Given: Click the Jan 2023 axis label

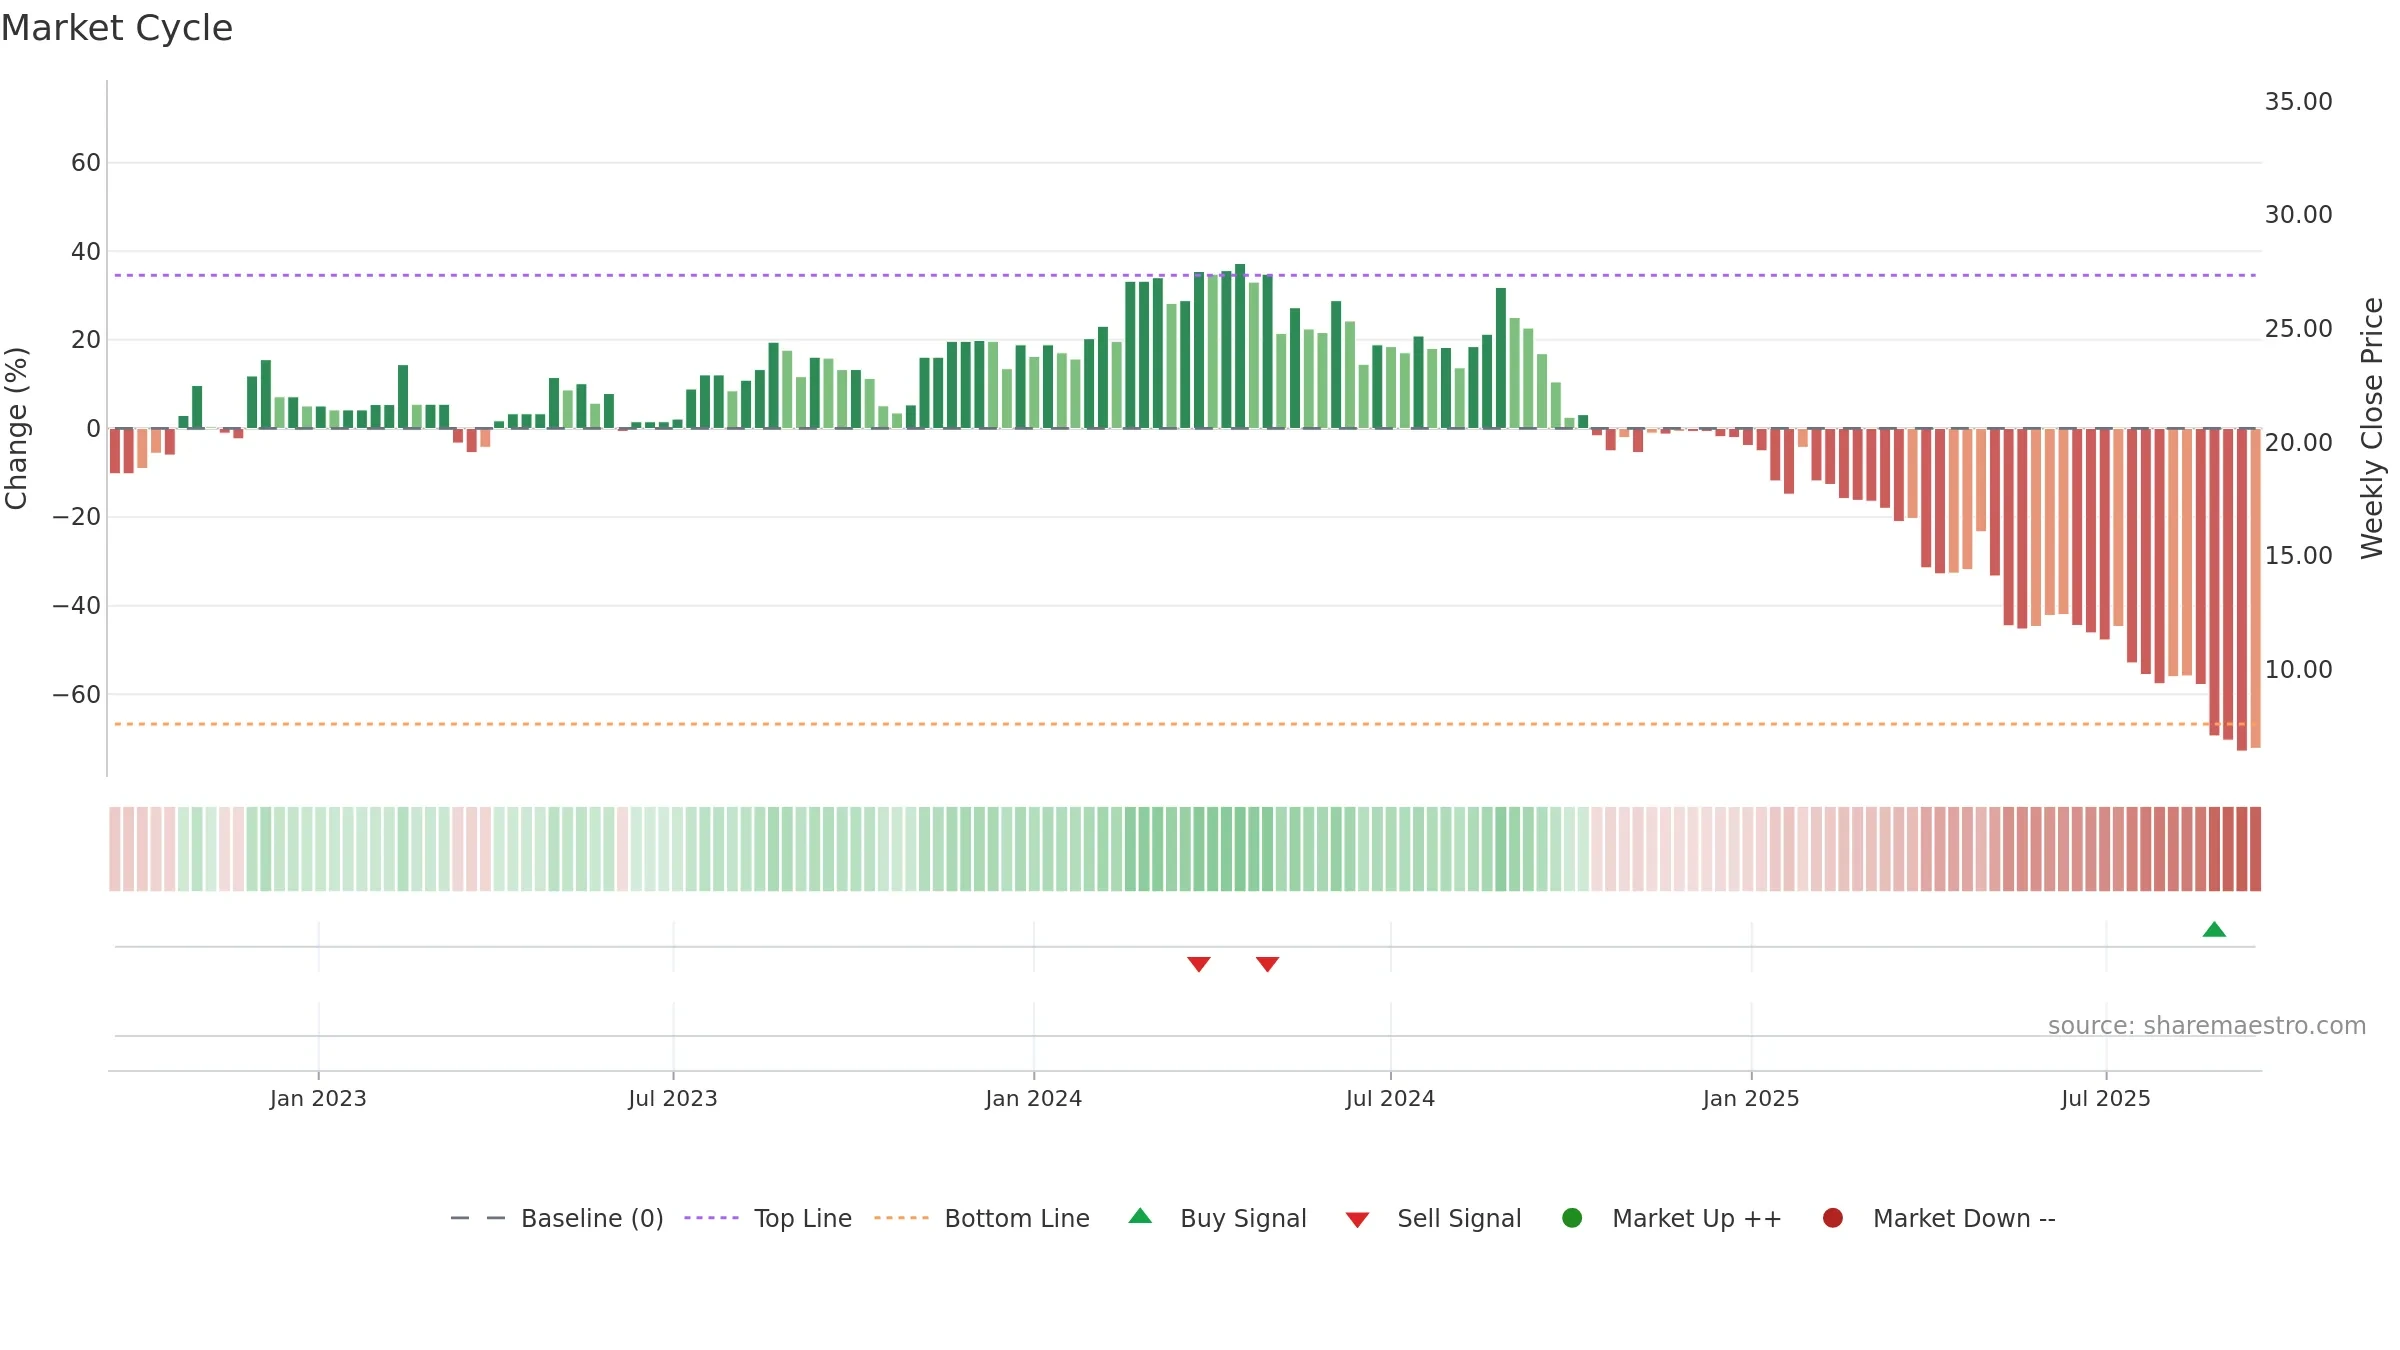Looking at the screenshot, I should (x=318, y=1099).
